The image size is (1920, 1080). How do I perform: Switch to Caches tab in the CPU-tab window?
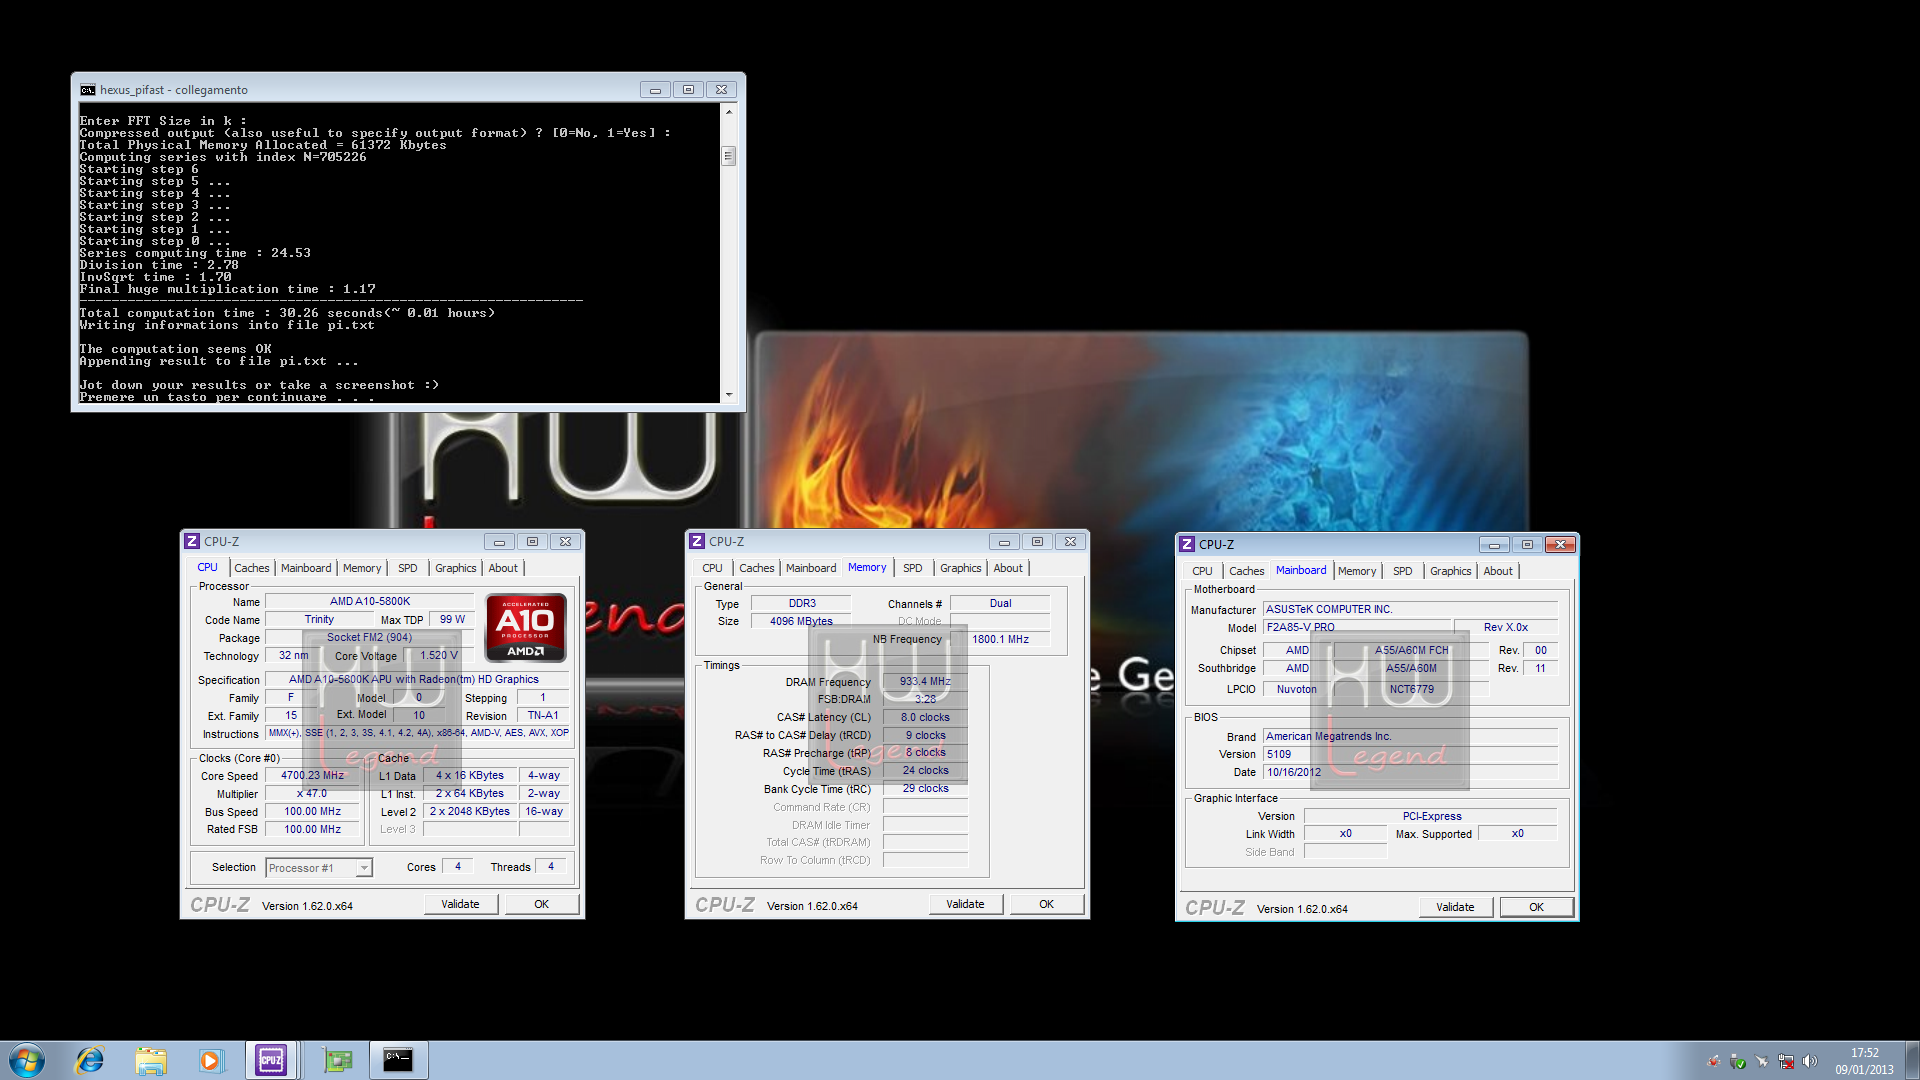(252, 568)
